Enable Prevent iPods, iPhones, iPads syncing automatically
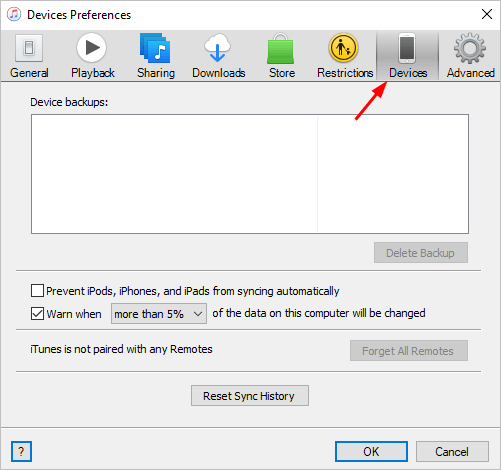 (37, 291)
